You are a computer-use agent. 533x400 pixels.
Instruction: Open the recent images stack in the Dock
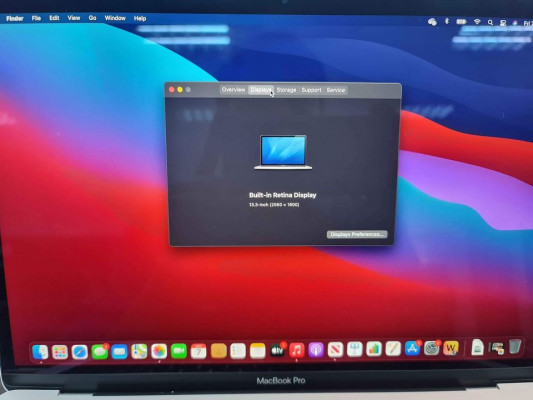click(496, 348)
